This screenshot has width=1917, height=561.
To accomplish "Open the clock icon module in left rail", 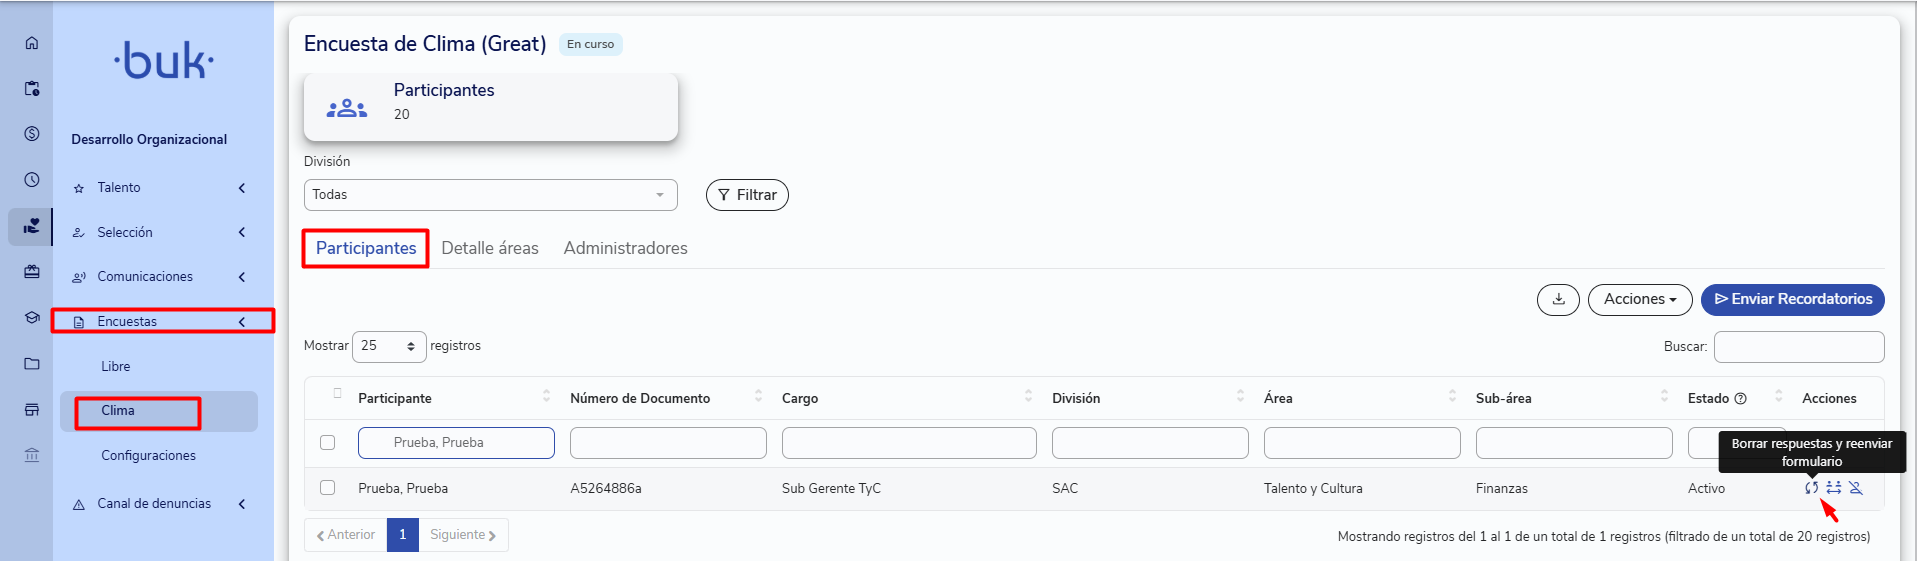I will [32, 180].
